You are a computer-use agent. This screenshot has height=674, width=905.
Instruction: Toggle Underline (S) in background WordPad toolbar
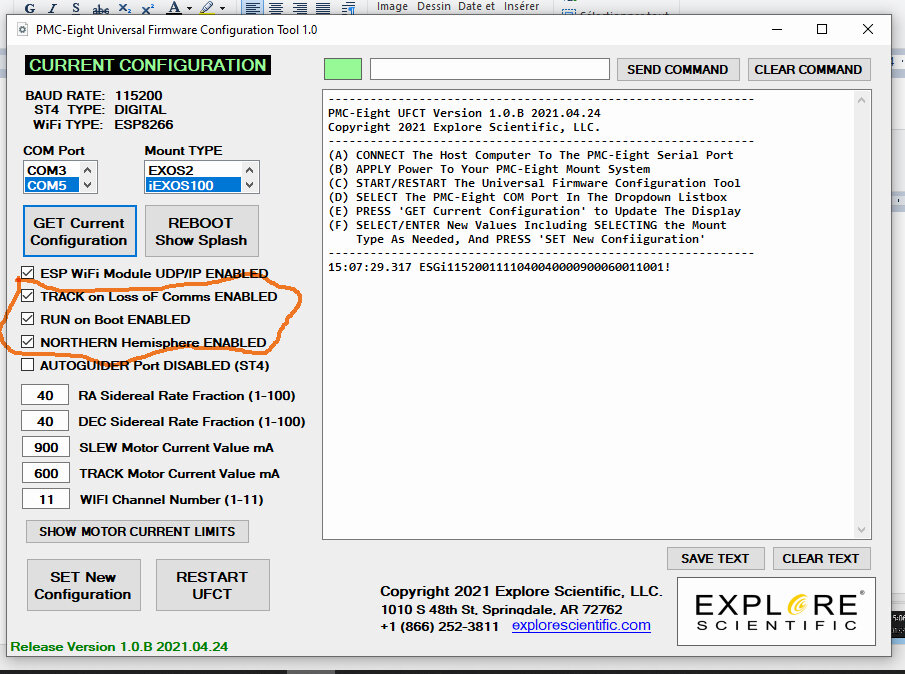click(76, 8)
